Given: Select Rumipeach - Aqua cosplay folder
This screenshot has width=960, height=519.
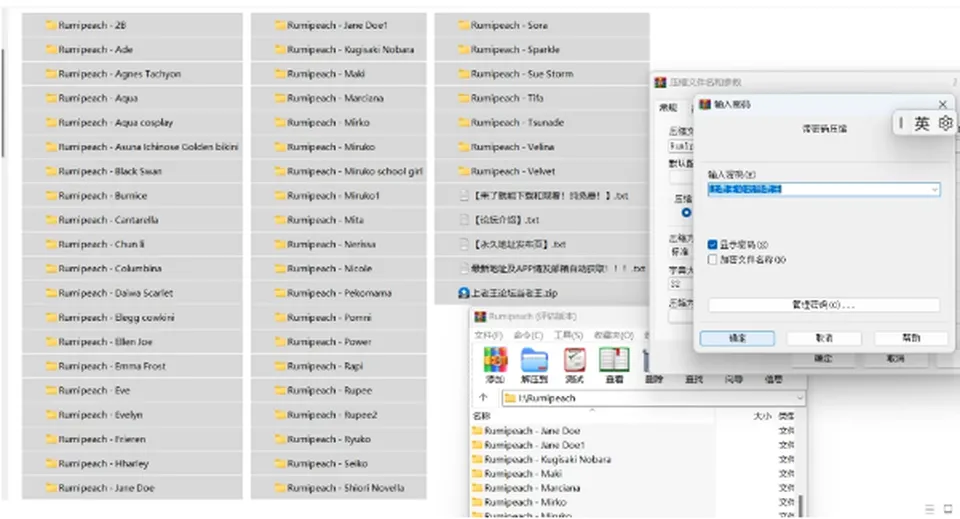Looking at the screenshot, I should 132,122.
